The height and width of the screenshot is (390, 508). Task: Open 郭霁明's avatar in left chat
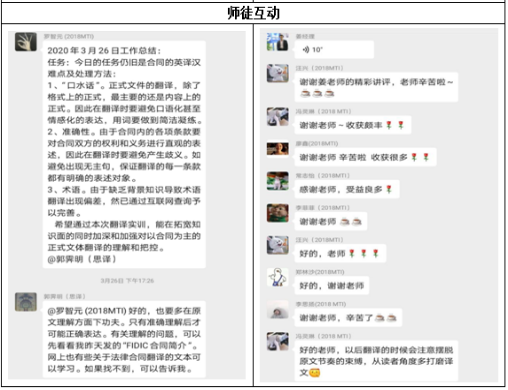click(x=26, y=302)
